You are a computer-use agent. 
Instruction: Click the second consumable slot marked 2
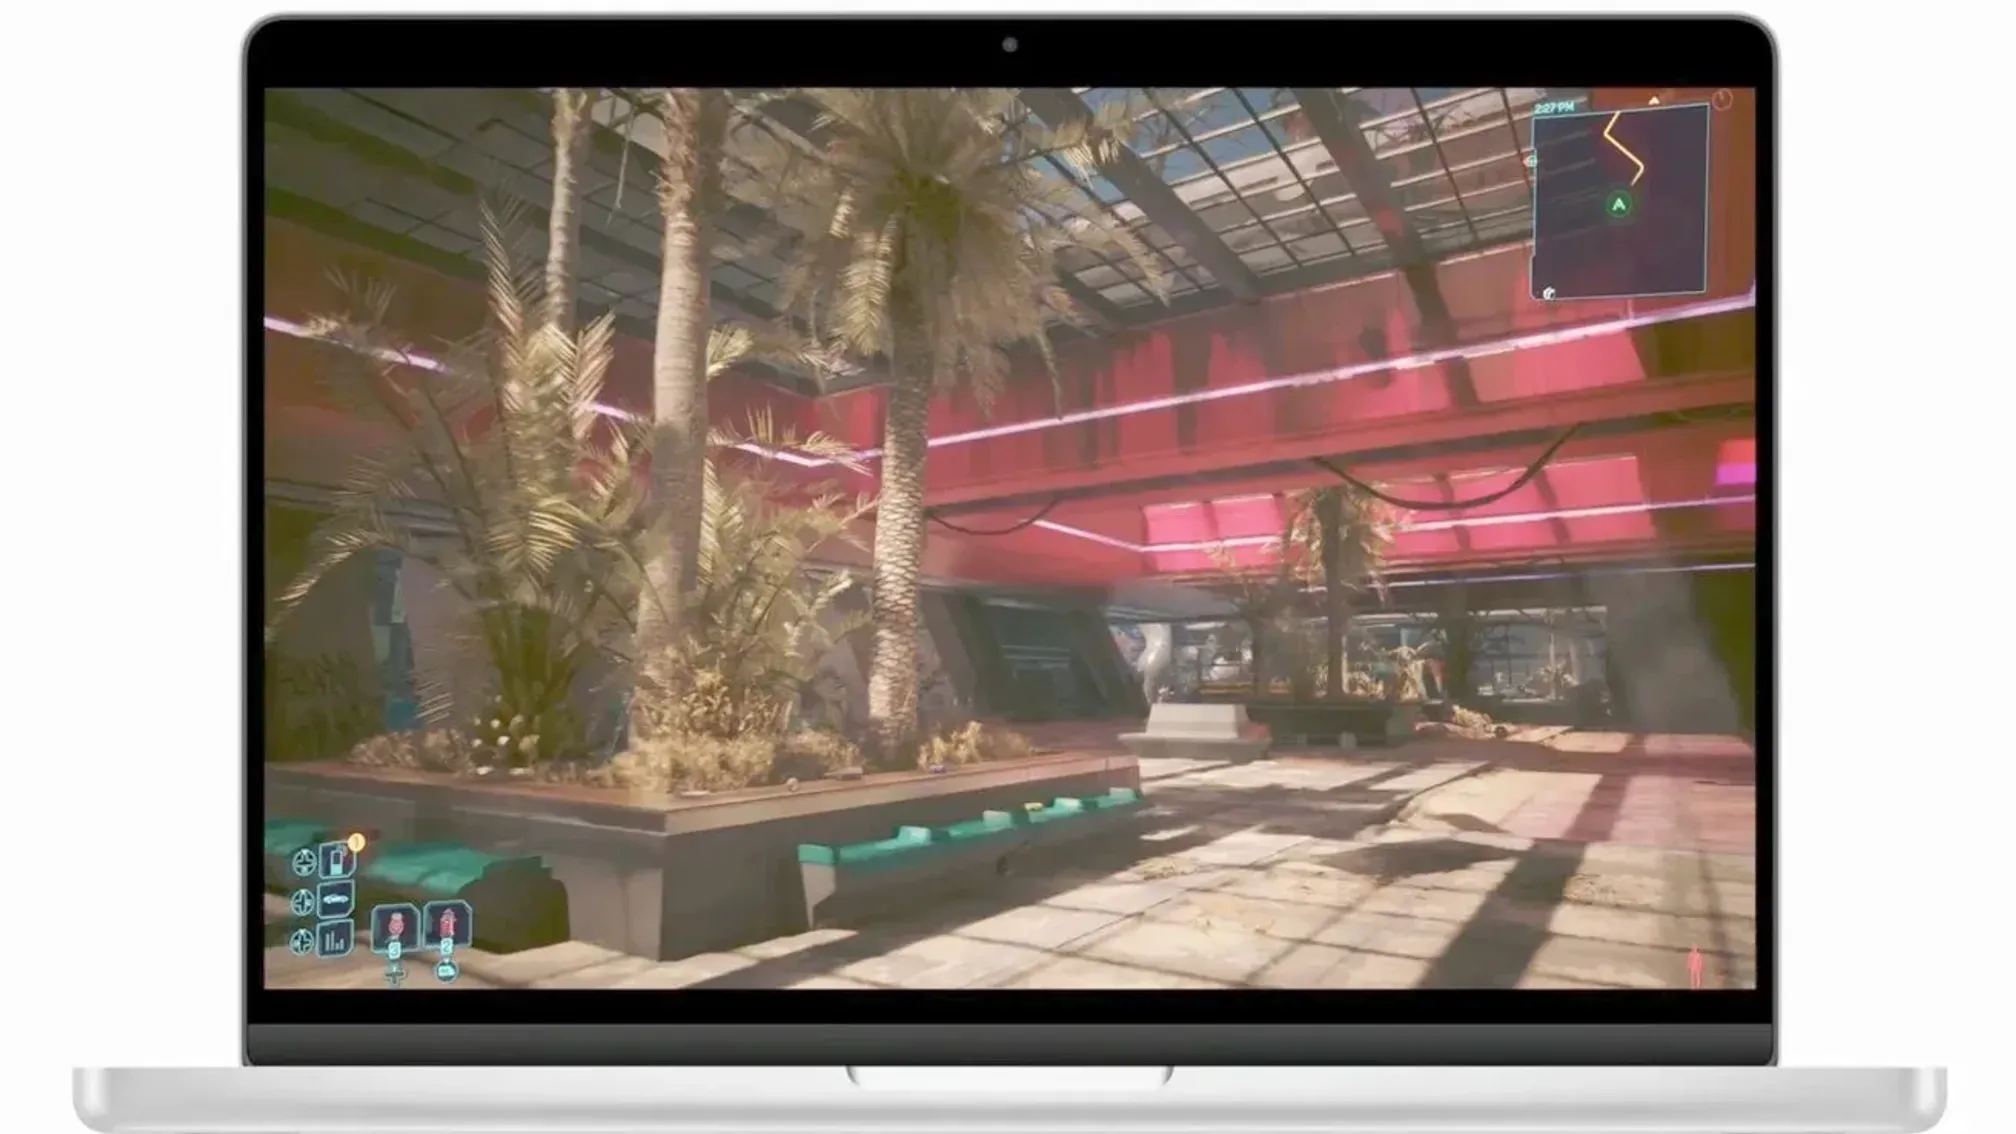pyautogui.click(x=447, y=924)
